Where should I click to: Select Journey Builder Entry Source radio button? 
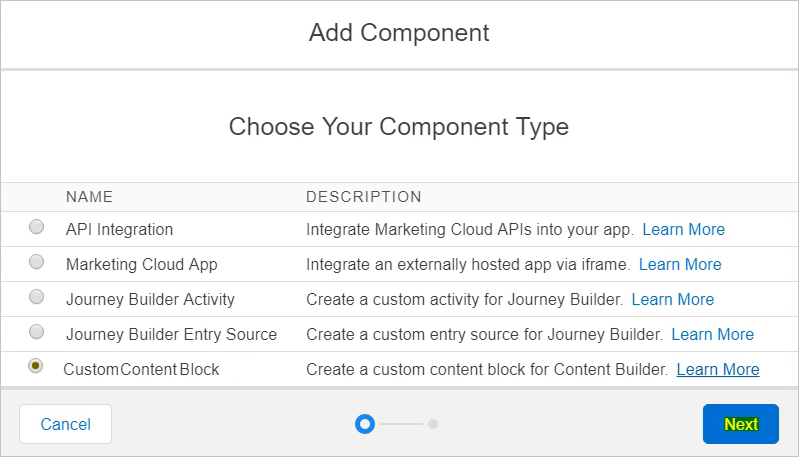click(36, 332)
